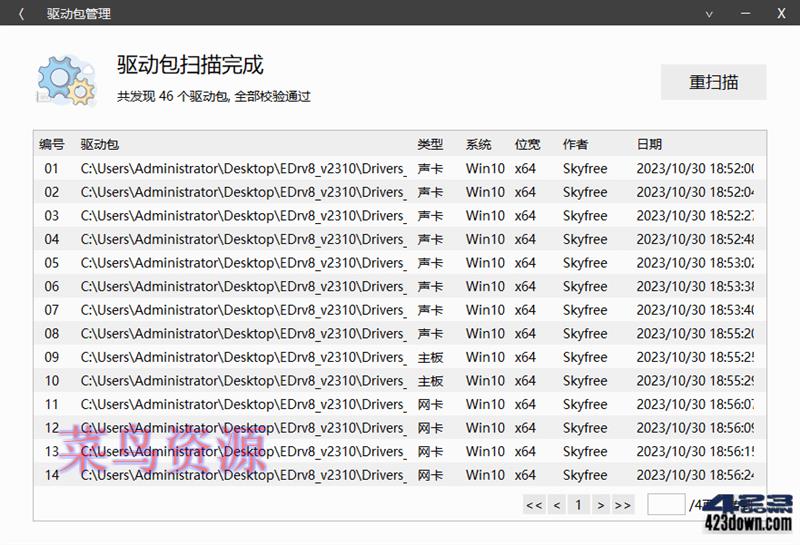Click the 作者 column header
Image resolution: width=800 pixels, height=545 pixels.
tap(576, 144)
